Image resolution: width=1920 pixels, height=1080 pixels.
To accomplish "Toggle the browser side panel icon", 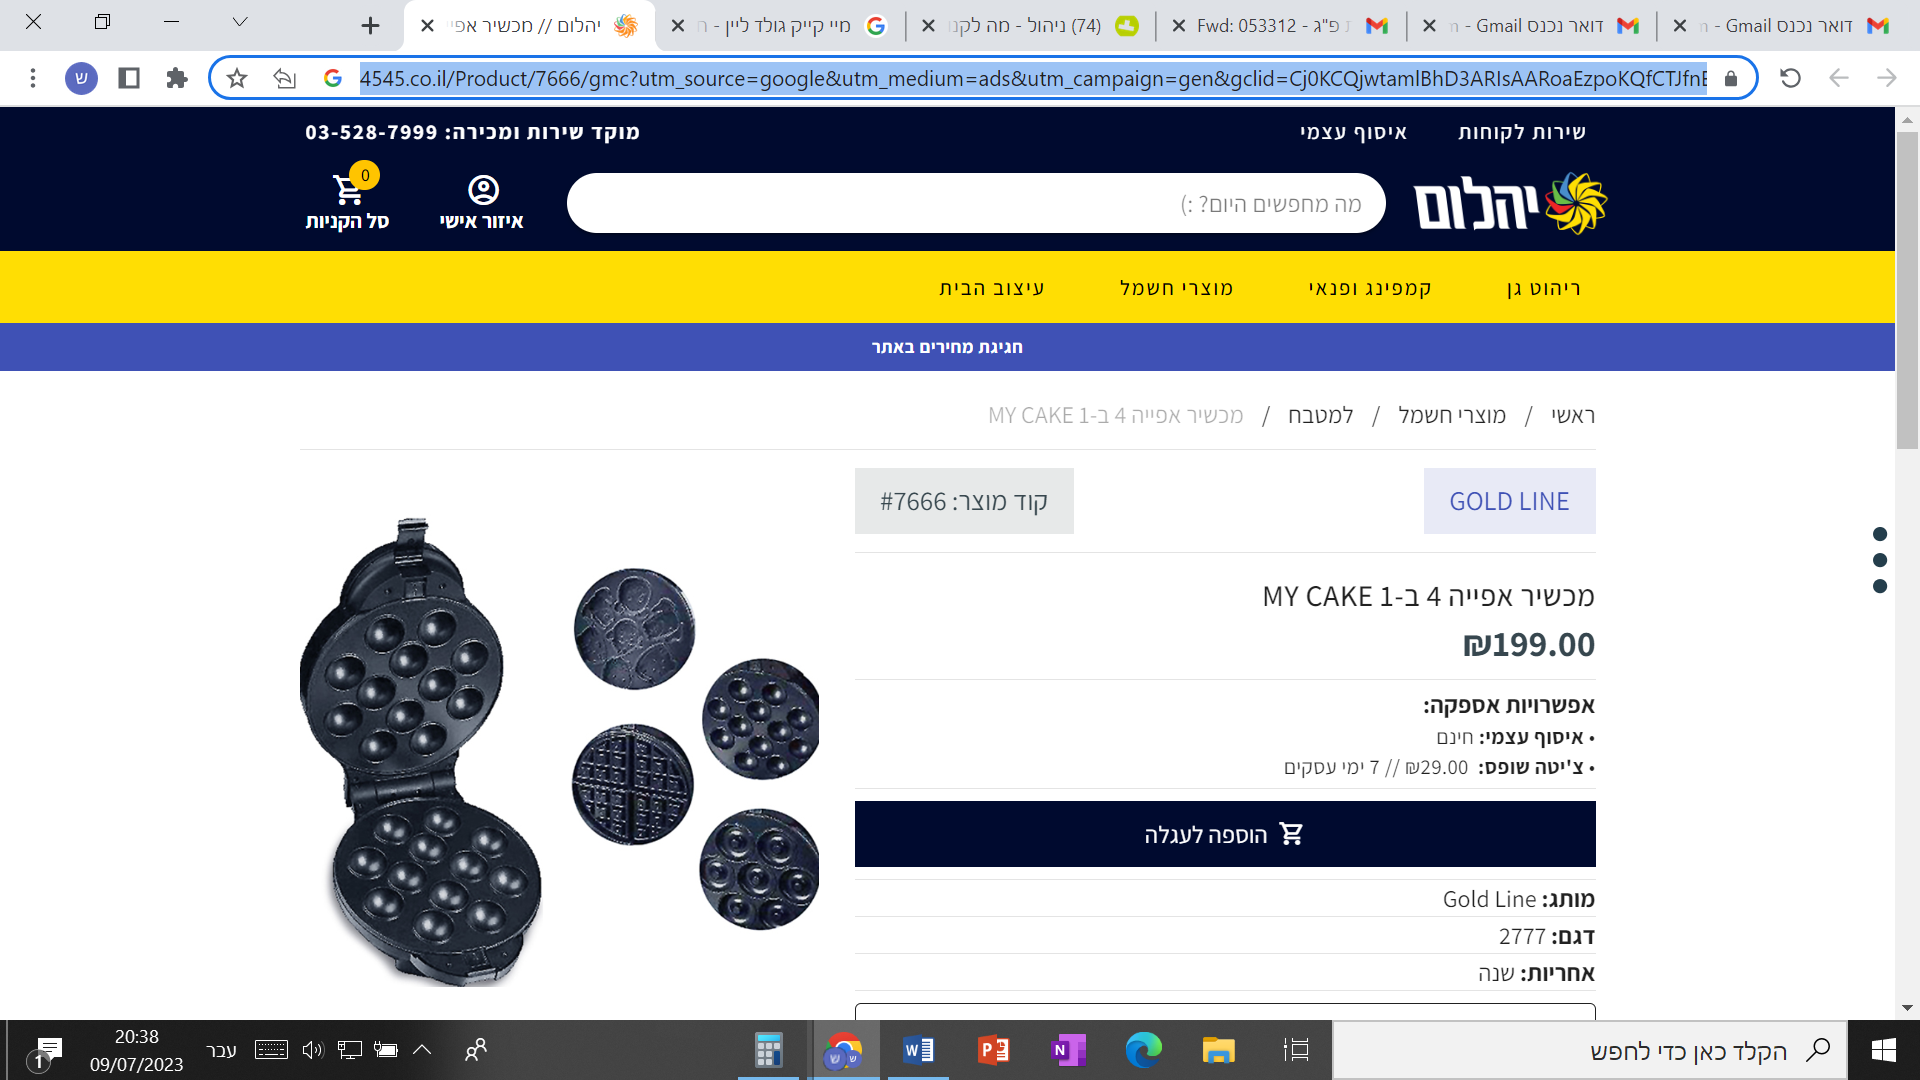I will tap(129, 78).
